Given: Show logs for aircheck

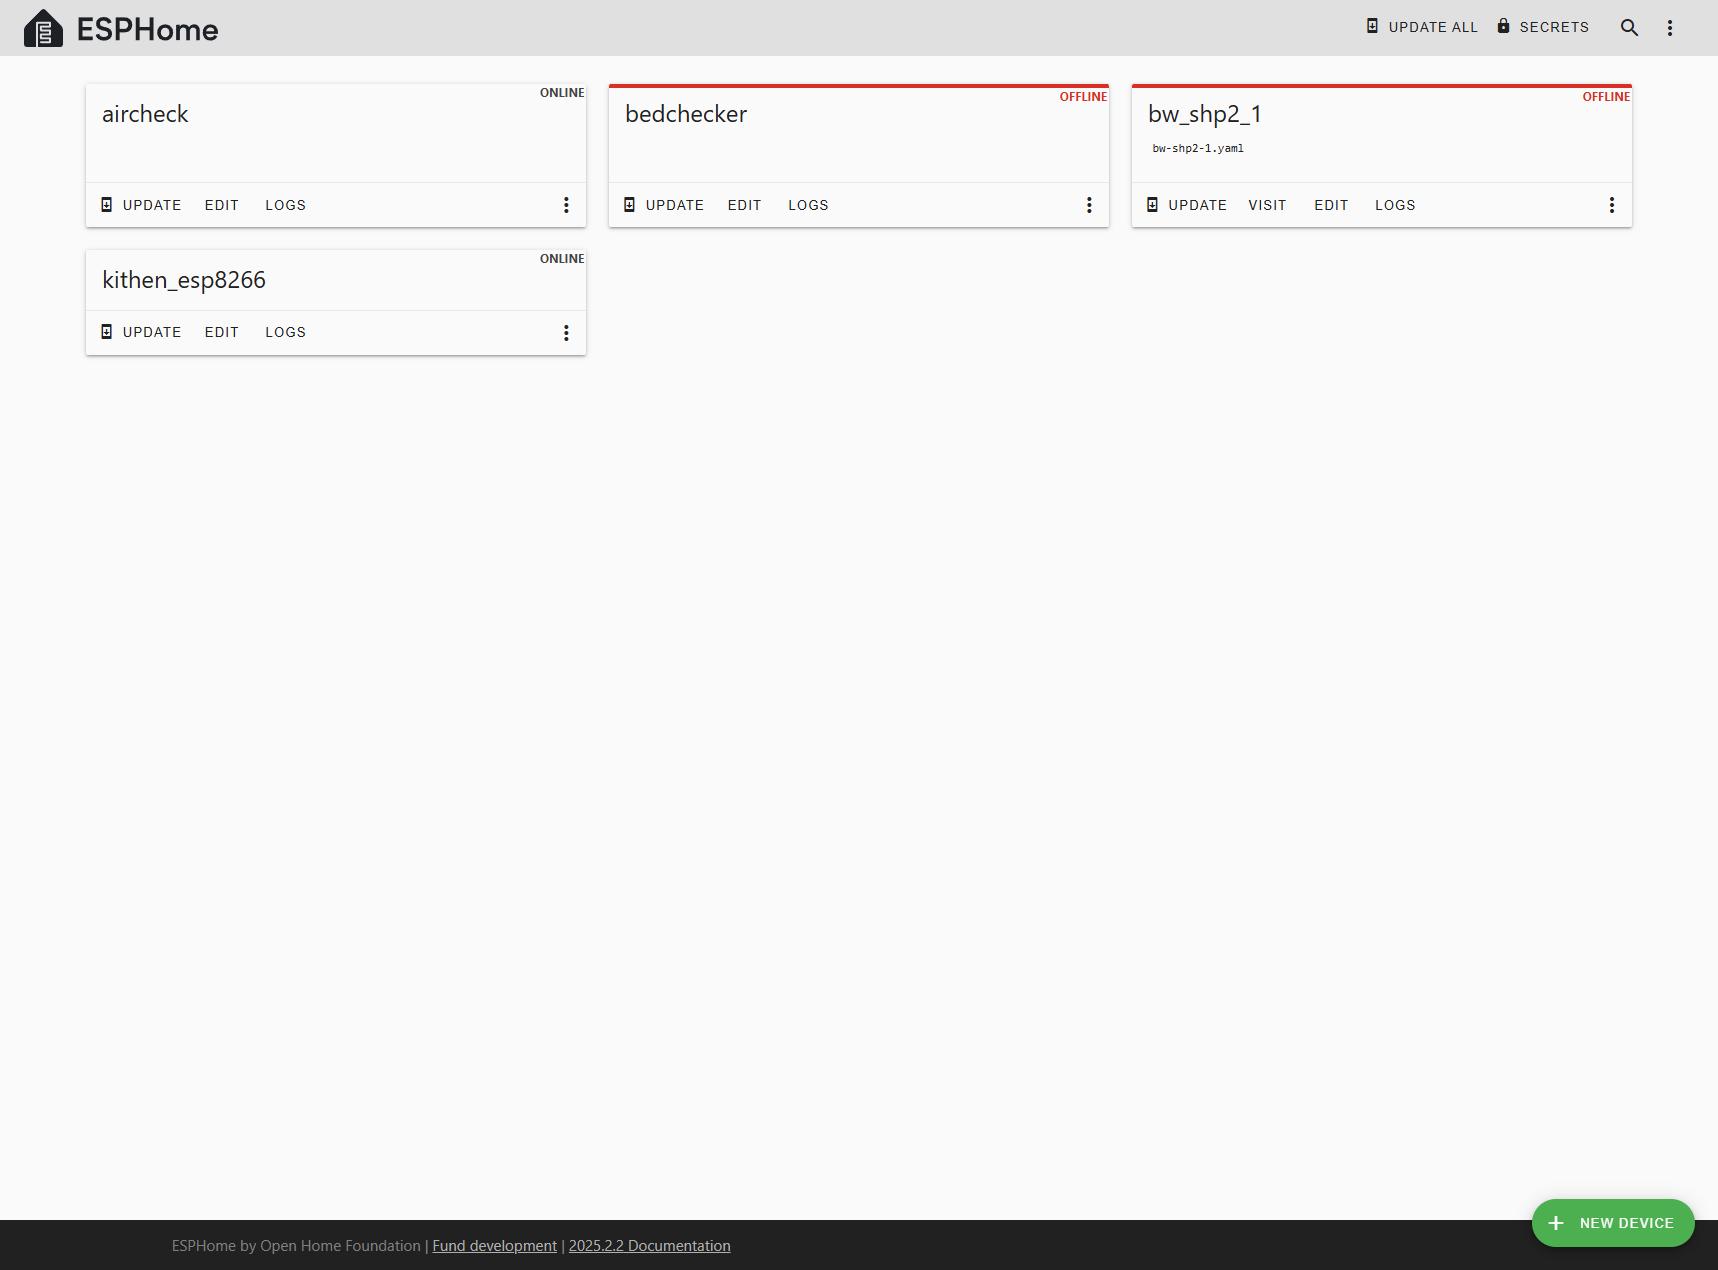Looking at the screenshot, I should [x=285, y=205].
